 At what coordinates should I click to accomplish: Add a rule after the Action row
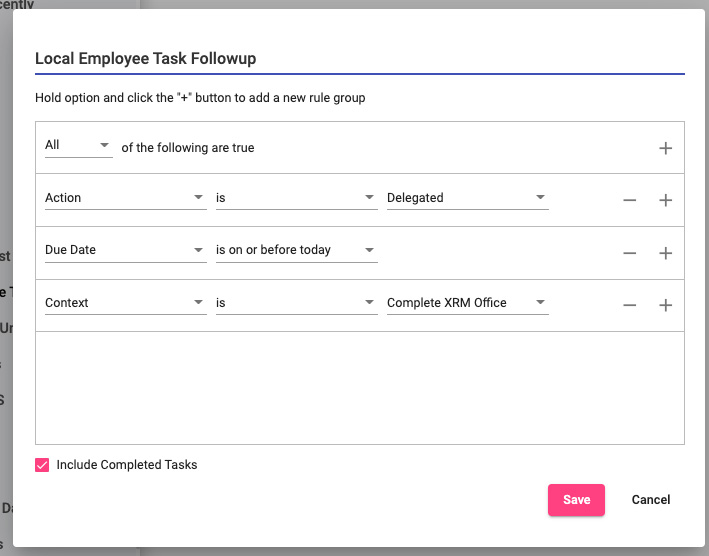pyautogui.click(x=665, y=200)
